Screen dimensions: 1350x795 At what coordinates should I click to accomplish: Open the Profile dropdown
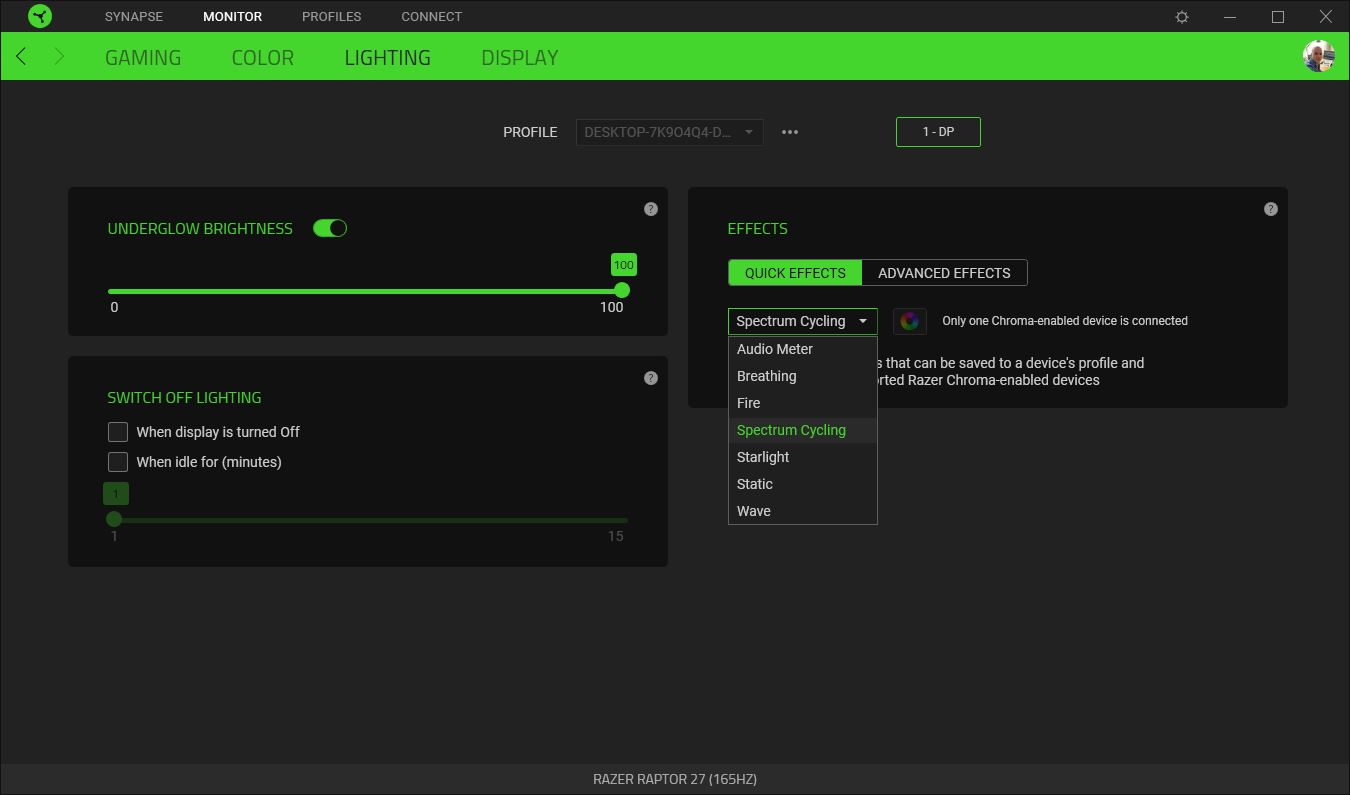670,132
